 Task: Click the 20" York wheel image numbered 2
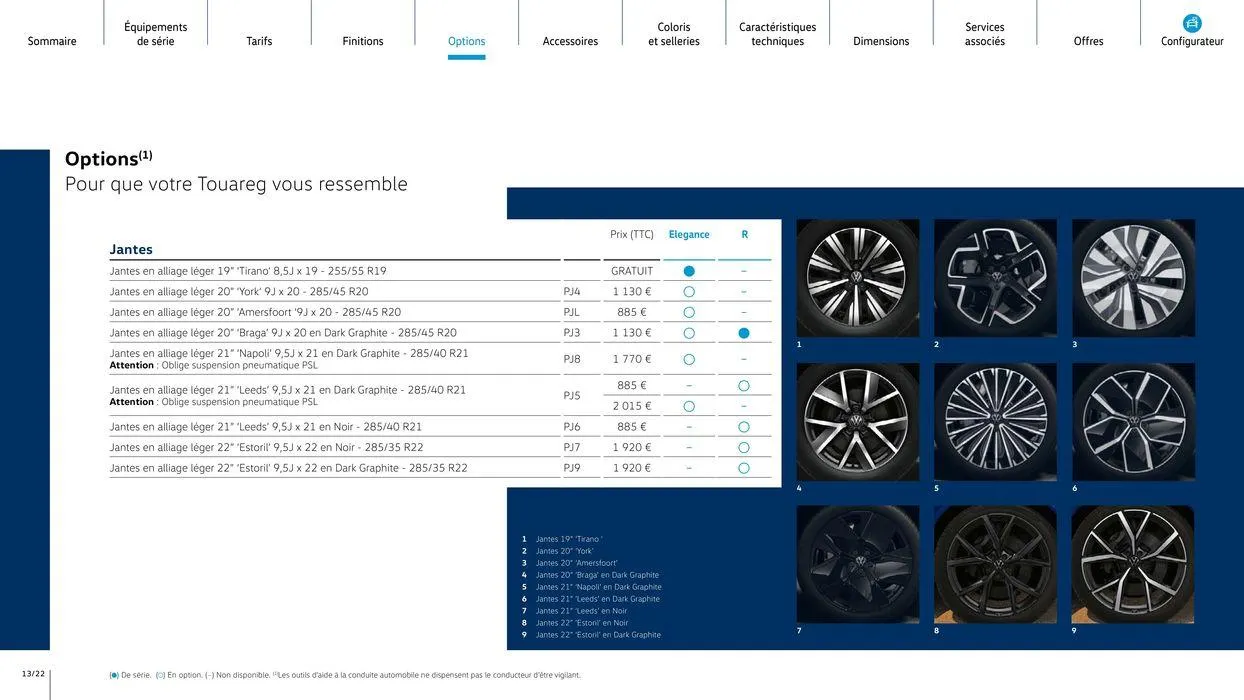[995, 278]
